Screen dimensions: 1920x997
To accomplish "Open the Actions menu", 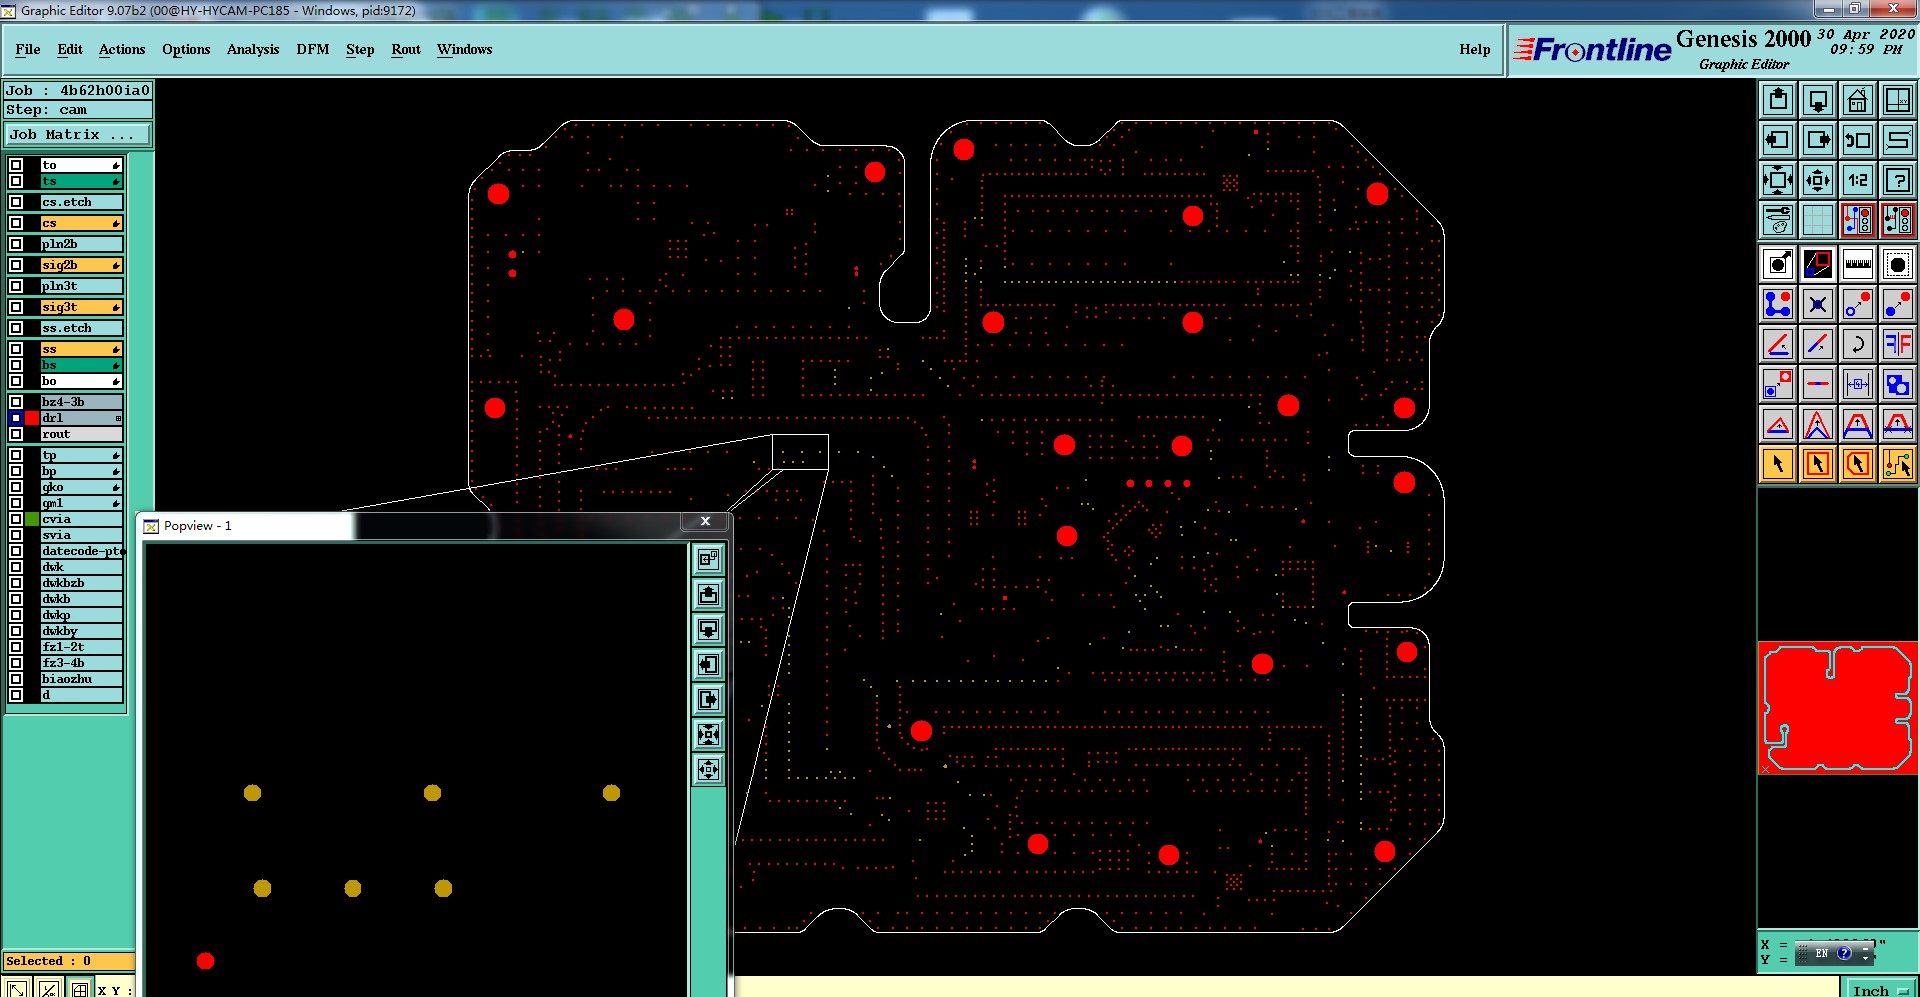I will 122,49.
